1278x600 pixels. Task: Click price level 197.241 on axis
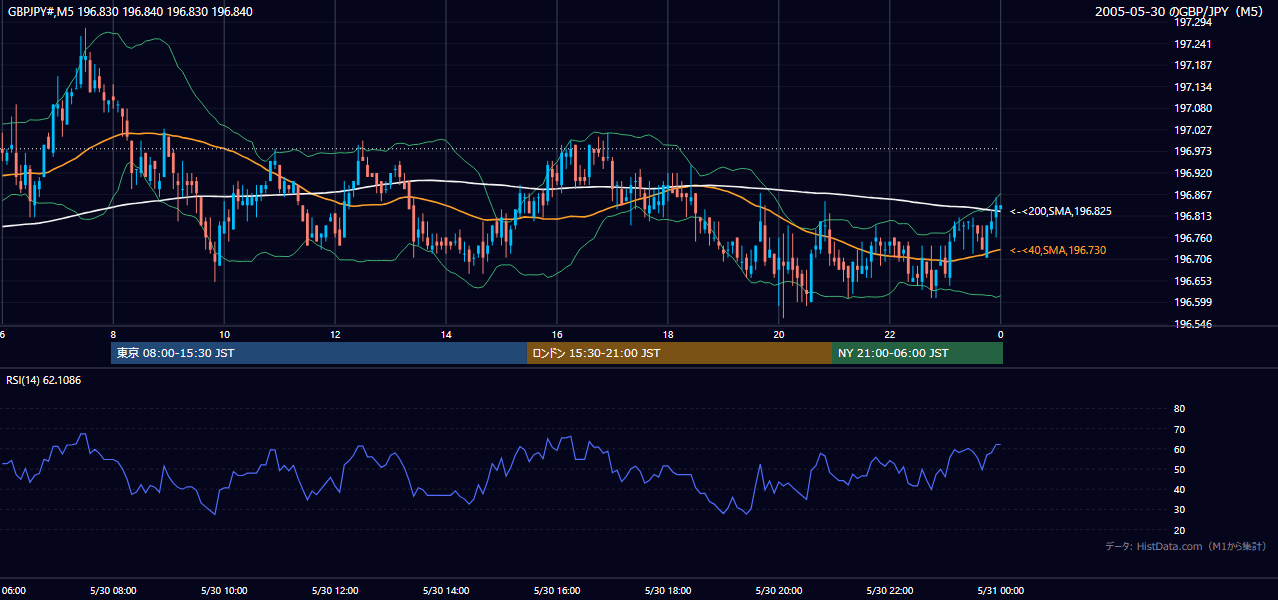tap(1193, 44)
